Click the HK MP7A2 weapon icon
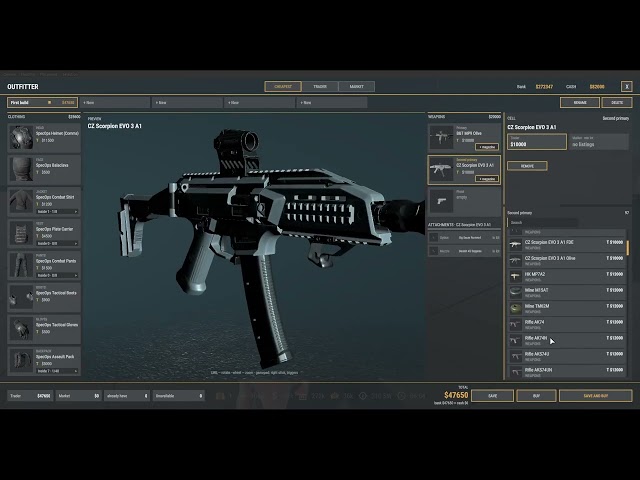Image resolution: width=640 pixels, height=480 pixels. (x=516, y=276)
